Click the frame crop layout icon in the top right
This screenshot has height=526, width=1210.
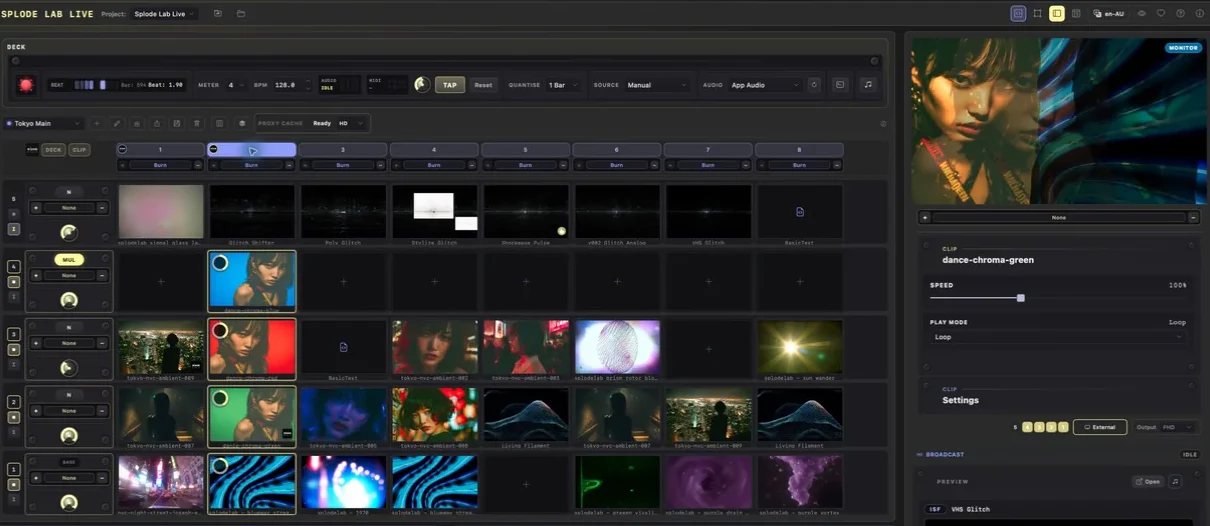point(1037,14)
